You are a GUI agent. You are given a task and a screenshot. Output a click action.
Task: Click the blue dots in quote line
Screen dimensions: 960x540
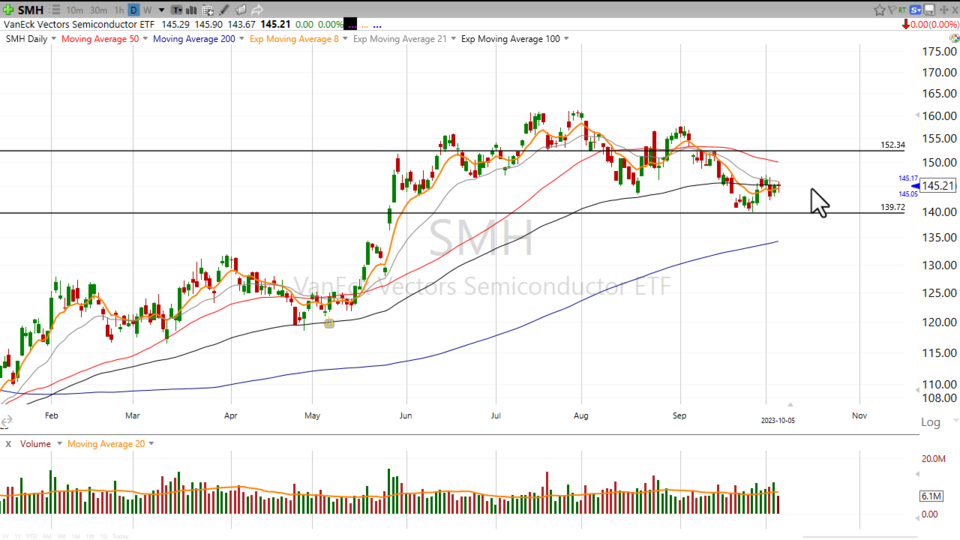click(x=377, y=26)
